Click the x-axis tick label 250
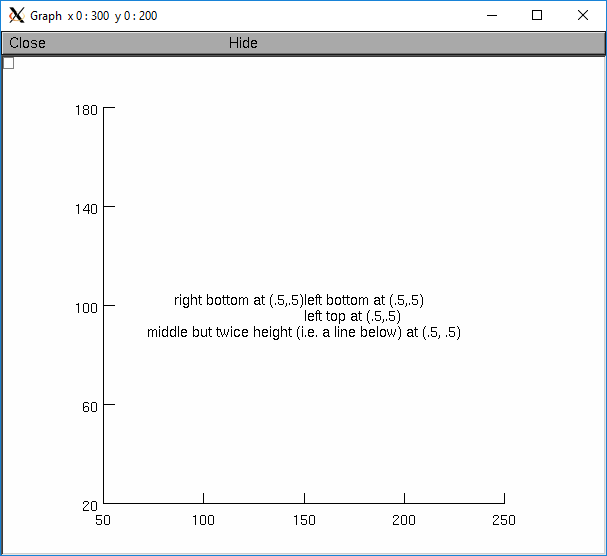This screenshot has height=556, width=607. tap(504, 520)
